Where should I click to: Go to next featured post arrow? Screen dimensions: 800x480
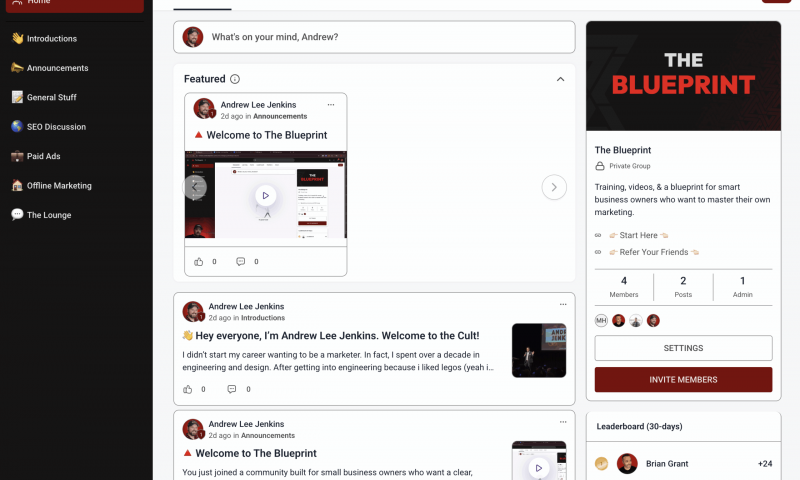[554, 187]
